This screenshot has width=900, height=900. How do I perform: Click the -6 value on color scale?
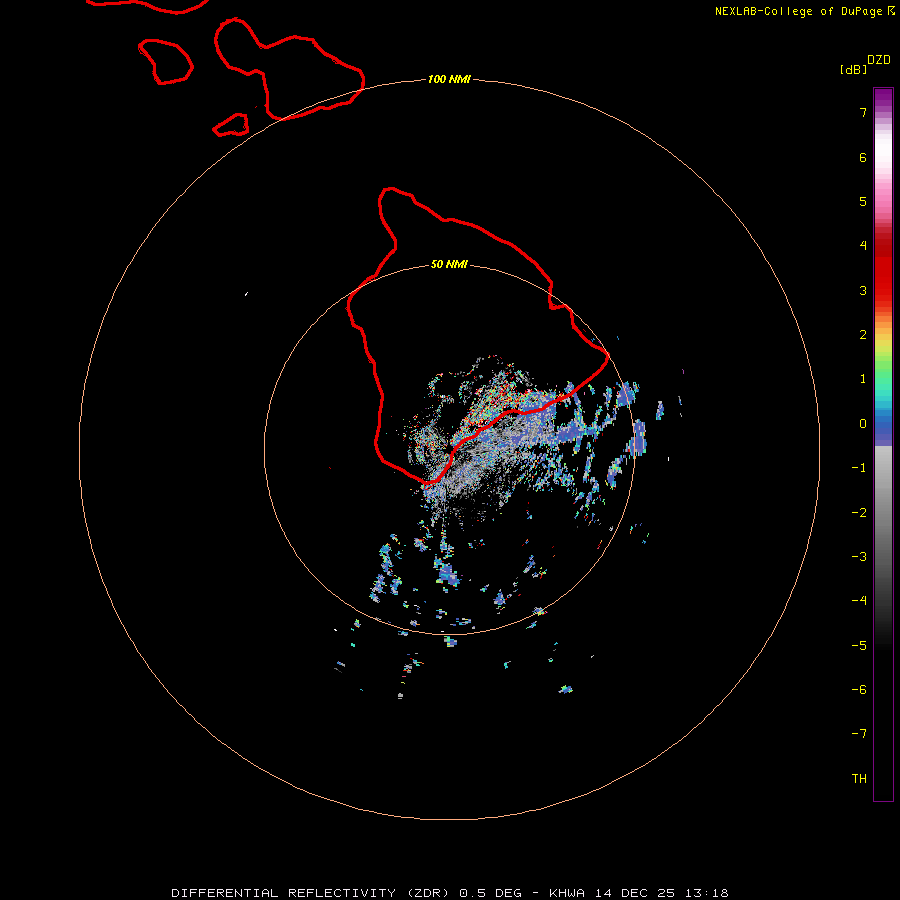pyautogui.click(x=859, y=690)
